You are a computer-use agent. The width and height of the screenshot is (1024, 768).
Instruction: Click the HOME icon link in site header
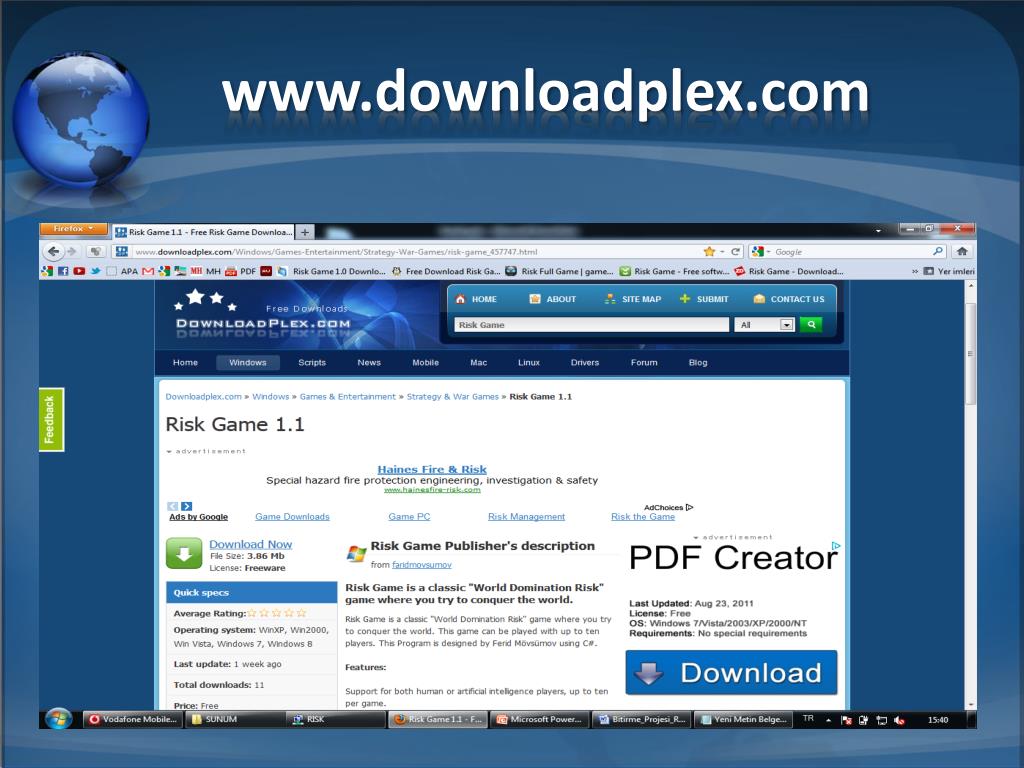pos(476,299)
